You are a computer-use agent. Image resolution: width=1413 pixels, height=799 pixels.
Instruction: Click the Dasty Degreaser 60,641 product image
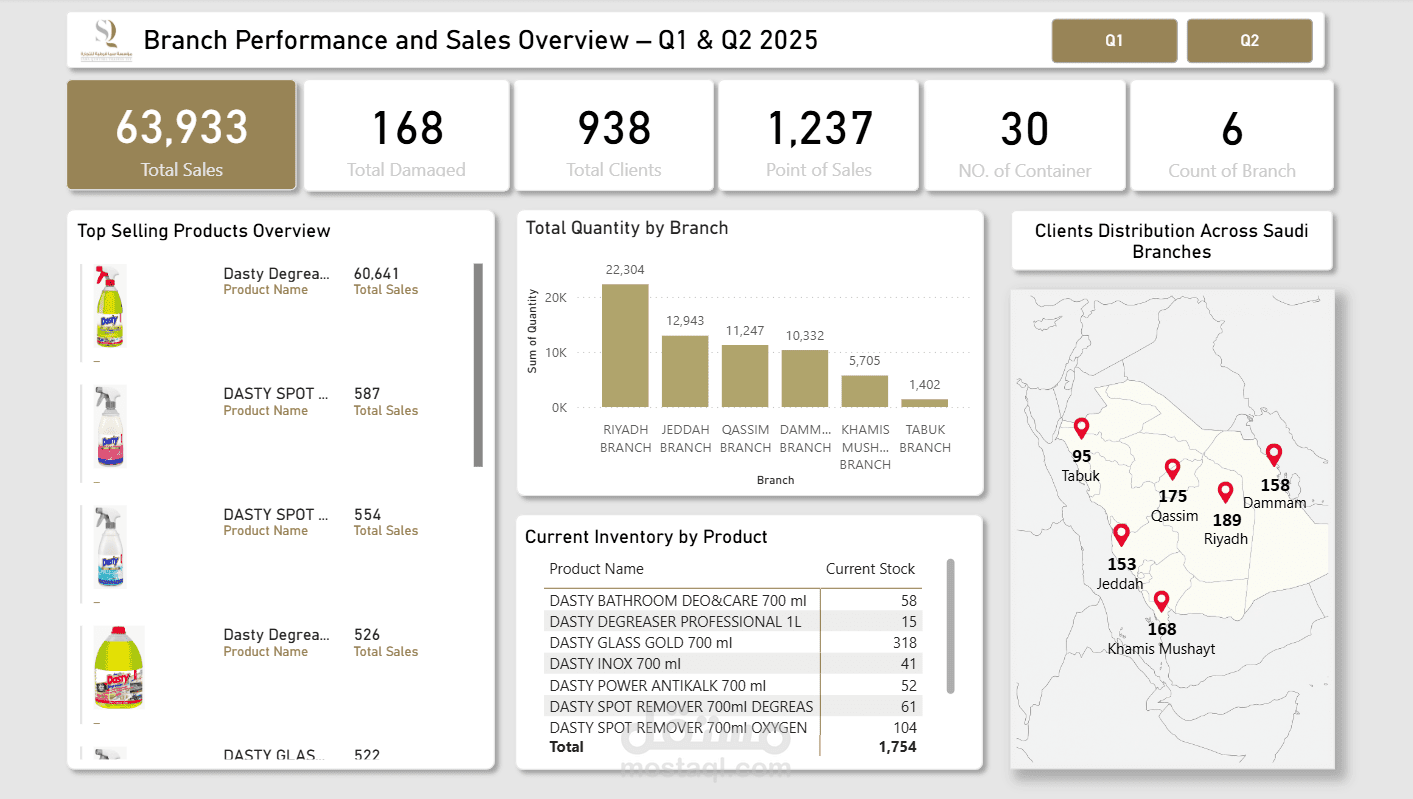click(110, 306)
